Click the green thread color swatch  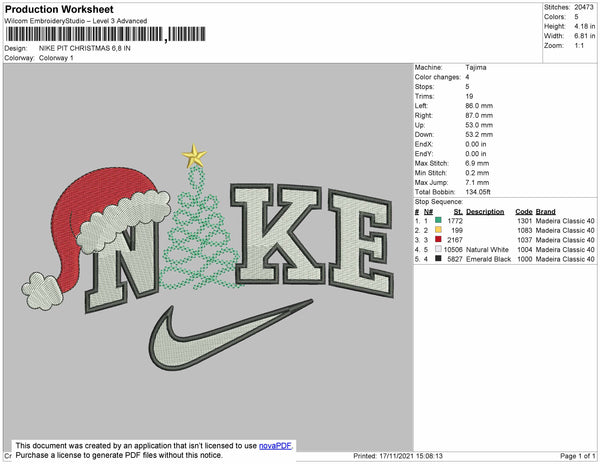click(x=438, y=220)
